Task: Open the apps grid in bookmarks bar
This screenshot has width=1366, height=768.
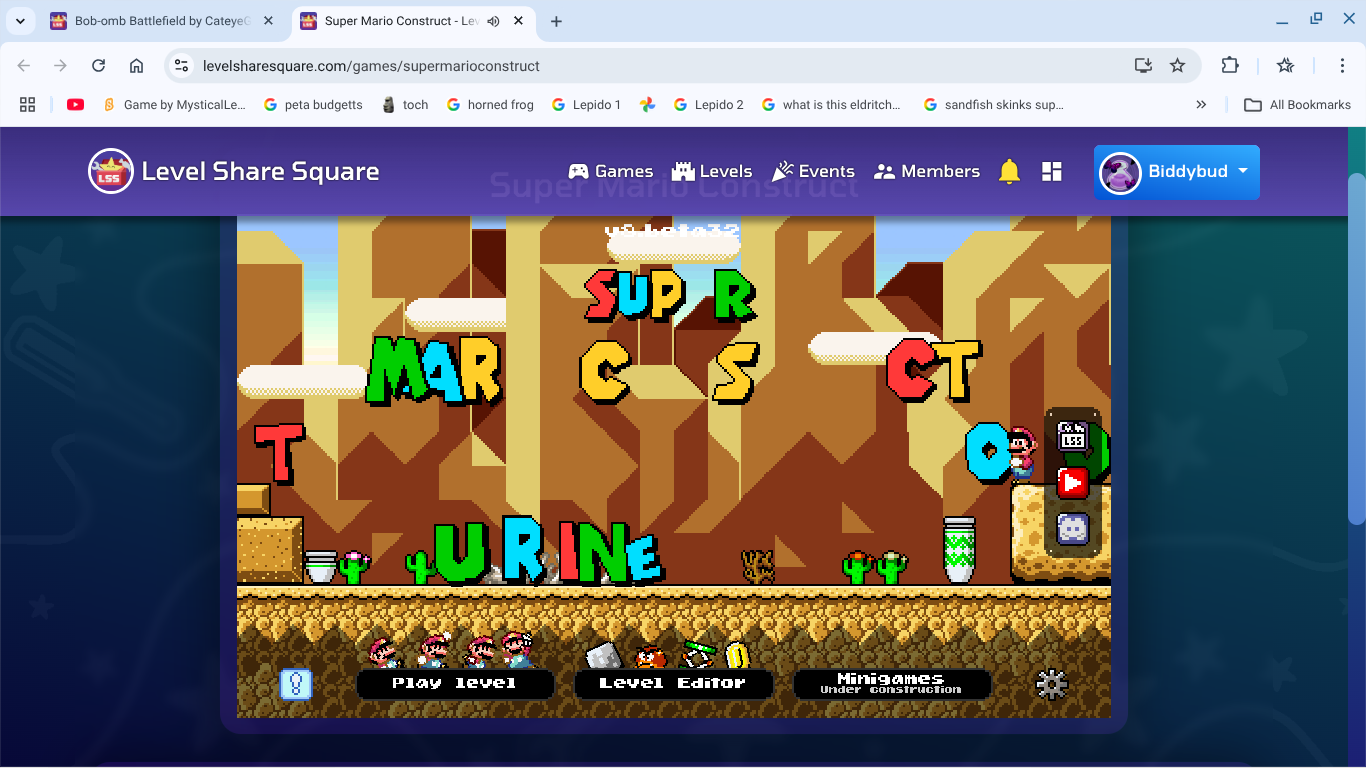Action: [28, 104]
